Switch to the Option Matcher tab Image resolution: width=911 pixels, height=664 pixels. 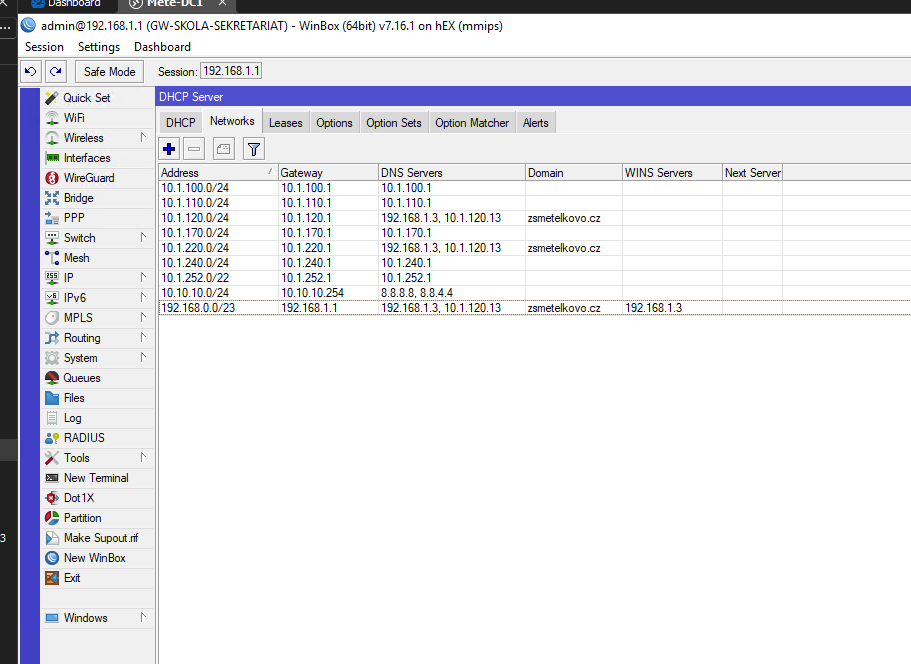tap(472, 123)
